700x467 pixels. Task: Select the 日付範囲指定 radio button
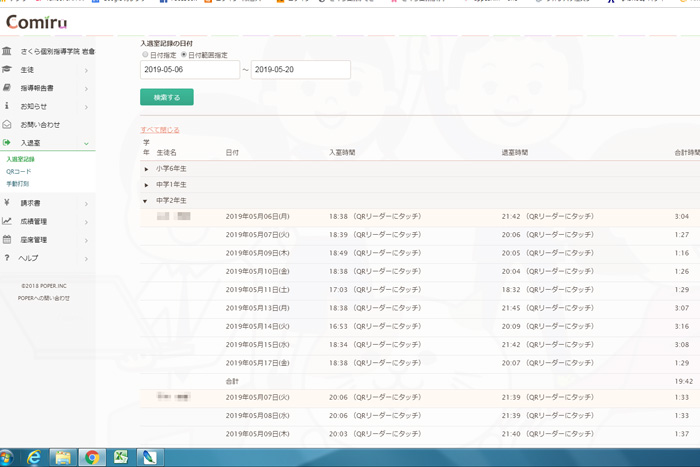point(183,54)
